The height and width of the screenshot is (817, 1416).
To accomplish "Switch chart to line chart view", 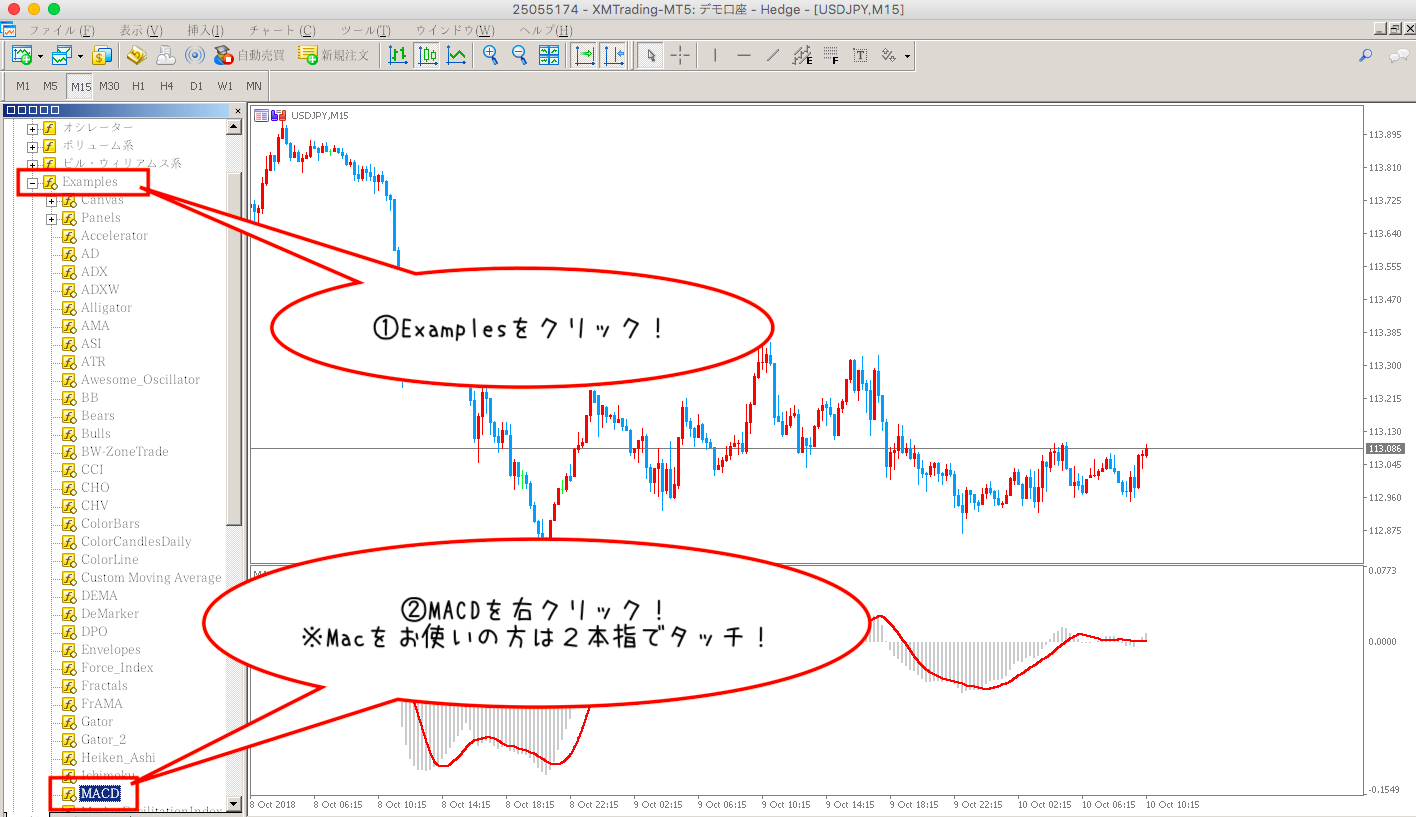I will pos(457,55).
